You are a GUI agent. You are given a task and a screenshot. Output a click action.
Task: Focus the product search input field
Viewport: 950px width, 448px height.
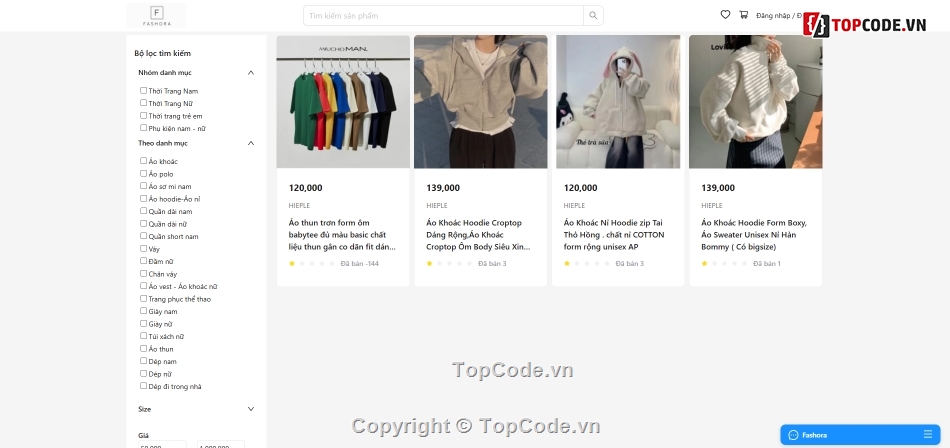[443, 16]
